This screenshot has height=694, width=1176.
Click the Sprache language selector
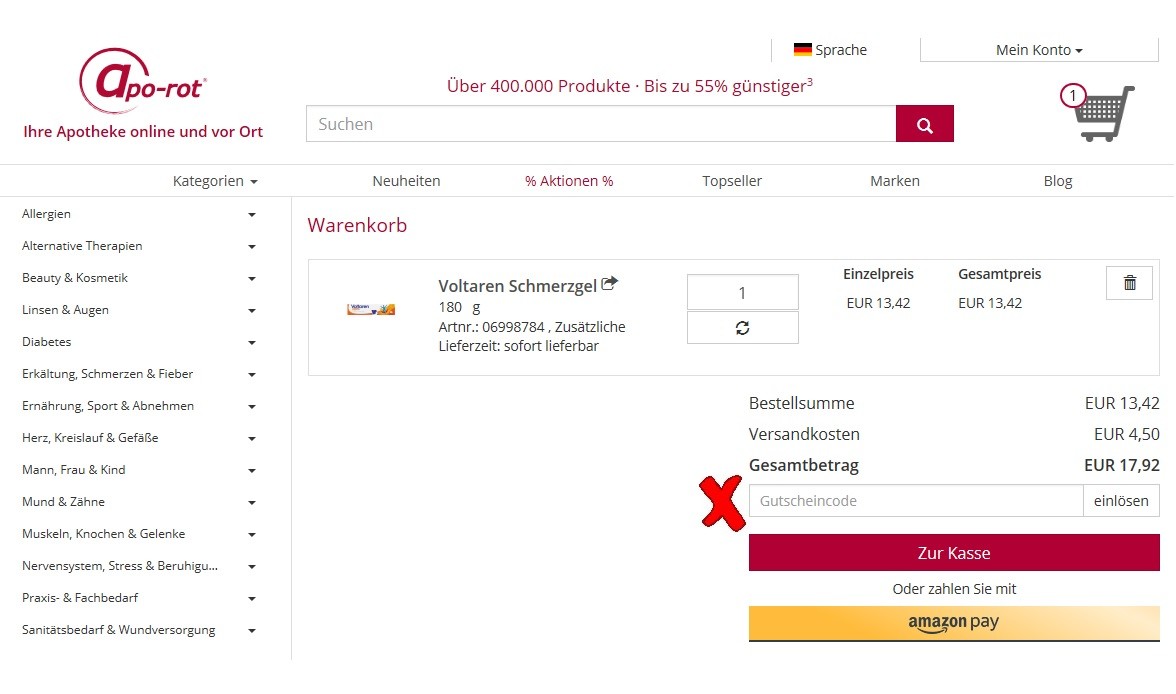click(830, 50)
